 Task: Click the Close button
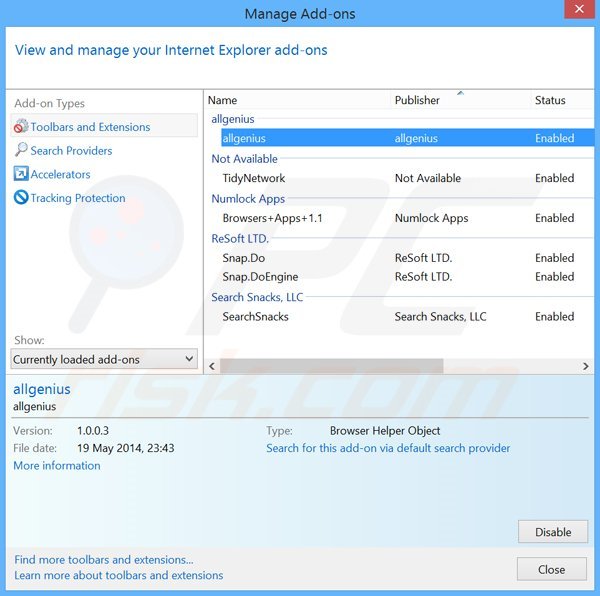click(551, 569)
